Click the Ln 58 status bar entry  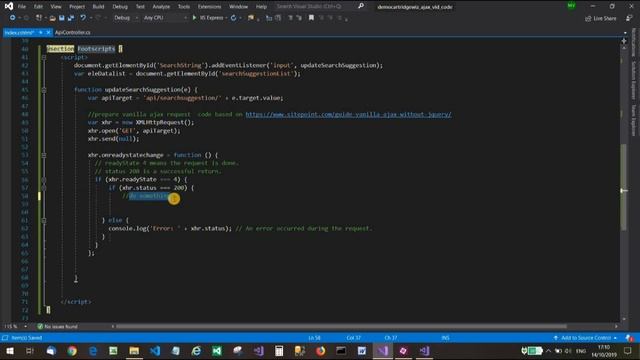click(314, 338)
